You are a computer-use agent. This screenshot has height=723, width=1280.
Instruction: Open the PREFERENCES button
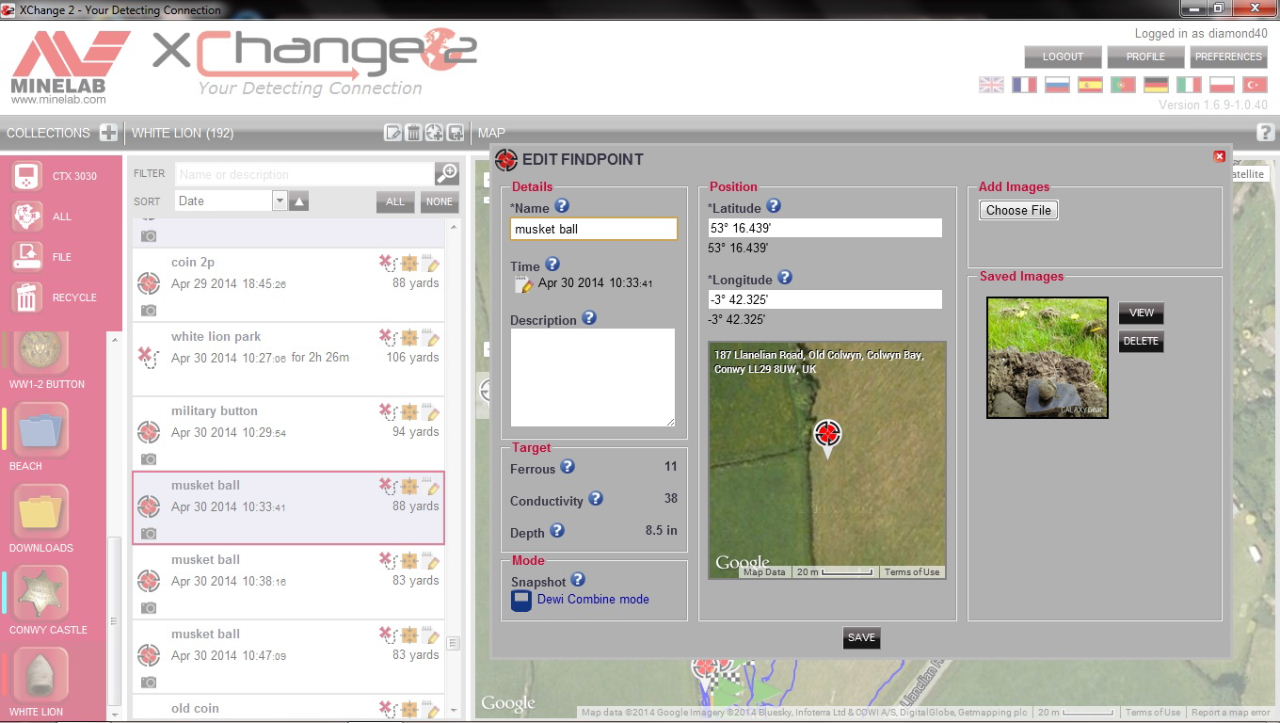click(x=1229, y=57)
